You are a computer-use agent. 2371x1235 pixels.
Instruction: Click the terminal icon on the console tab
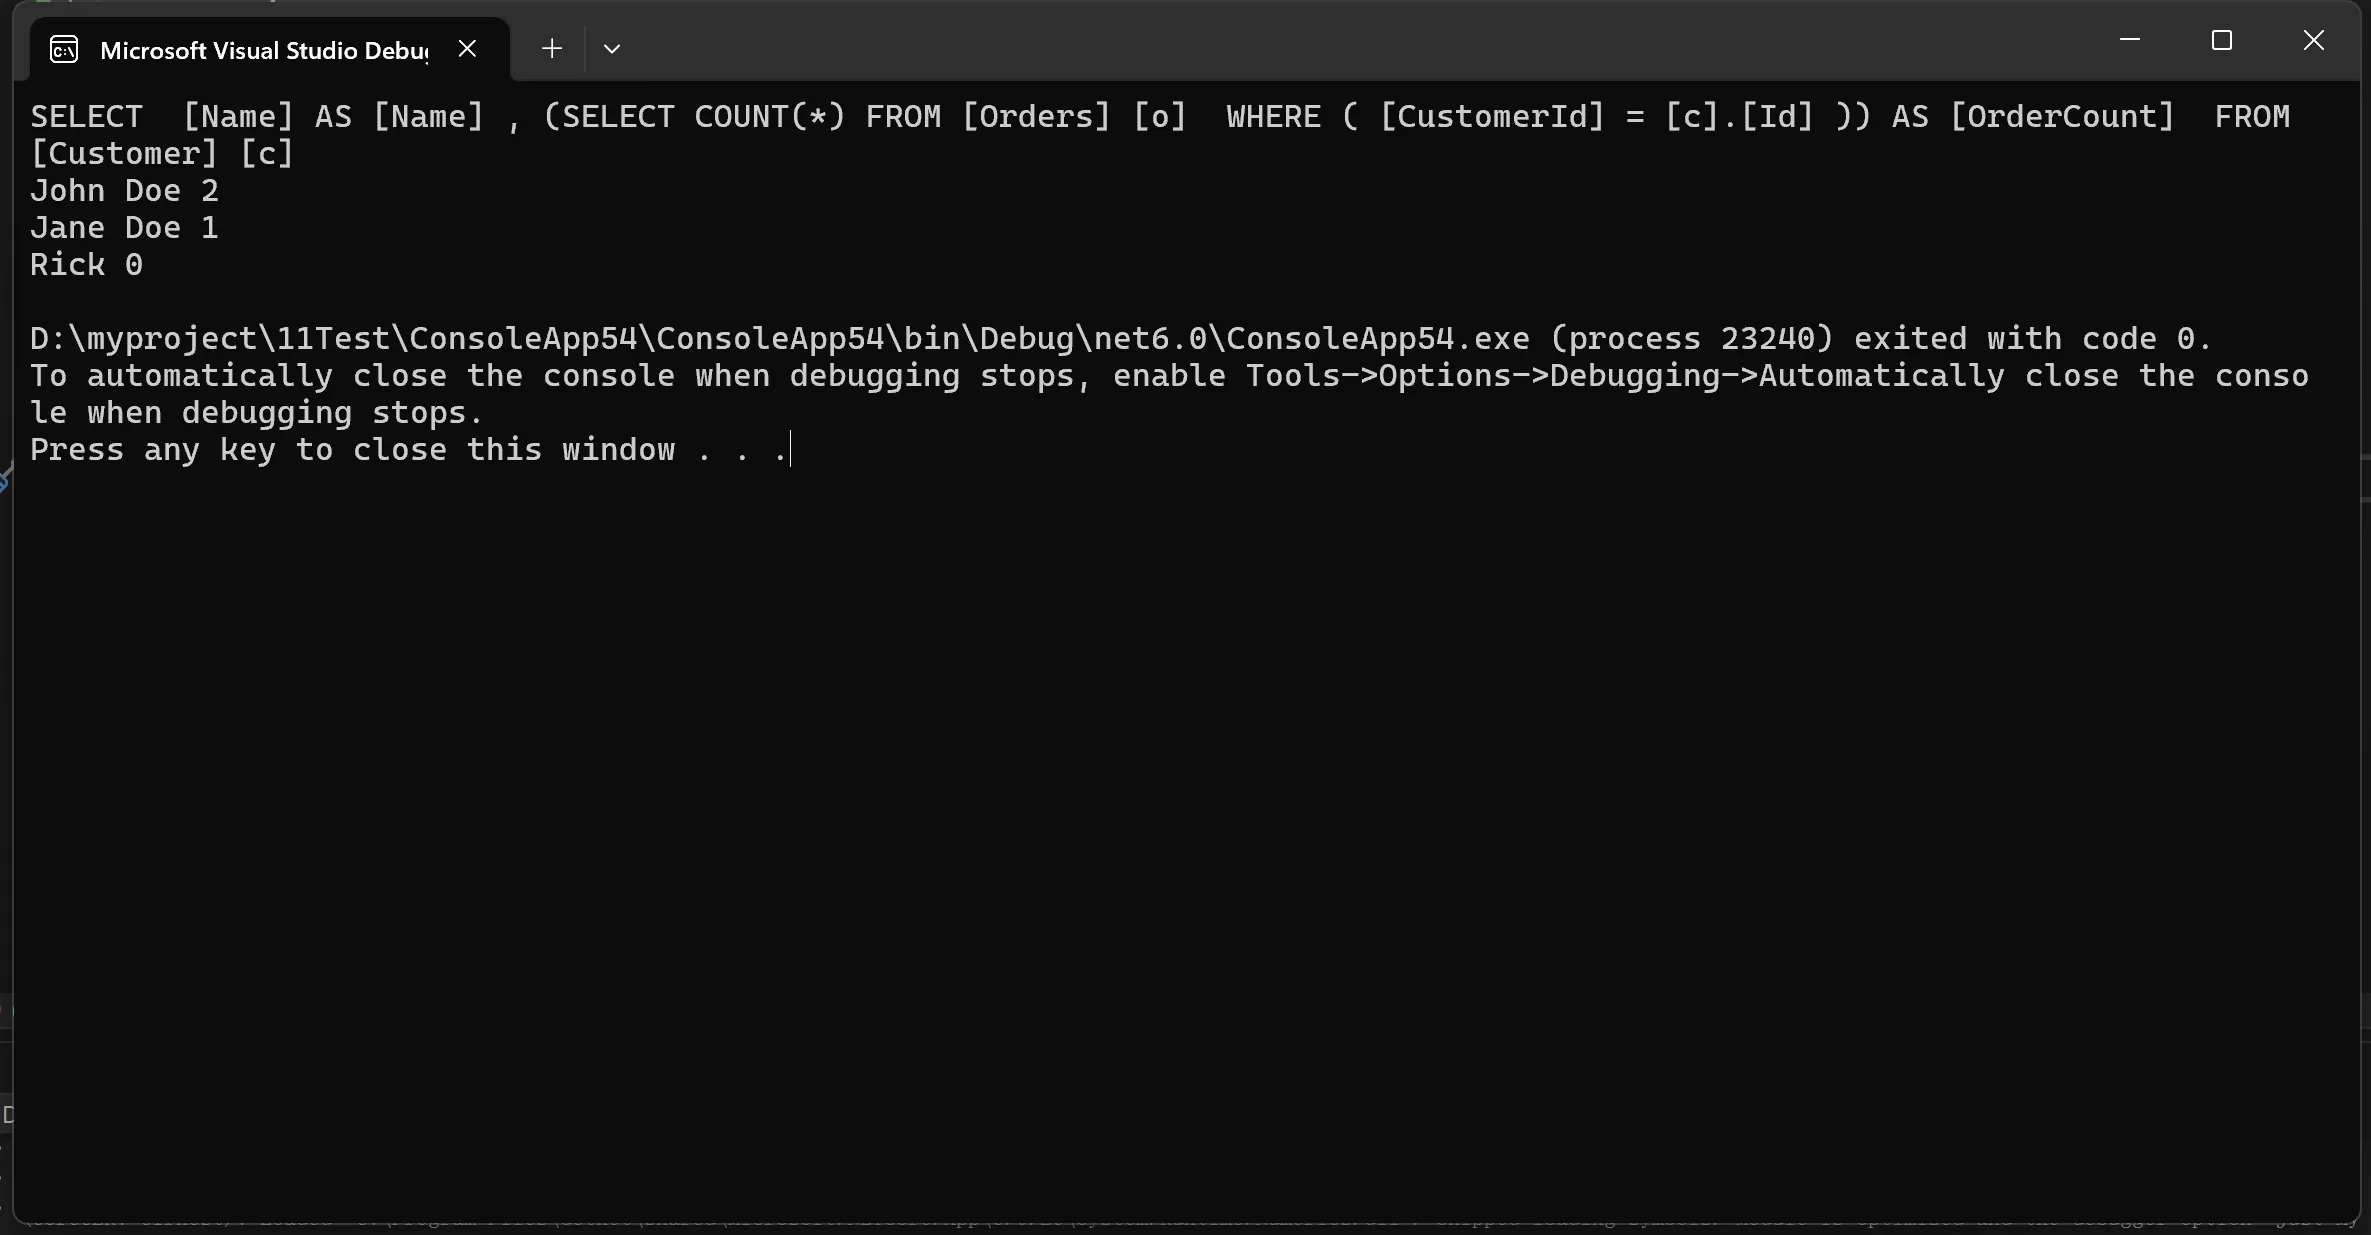point(64,49)
